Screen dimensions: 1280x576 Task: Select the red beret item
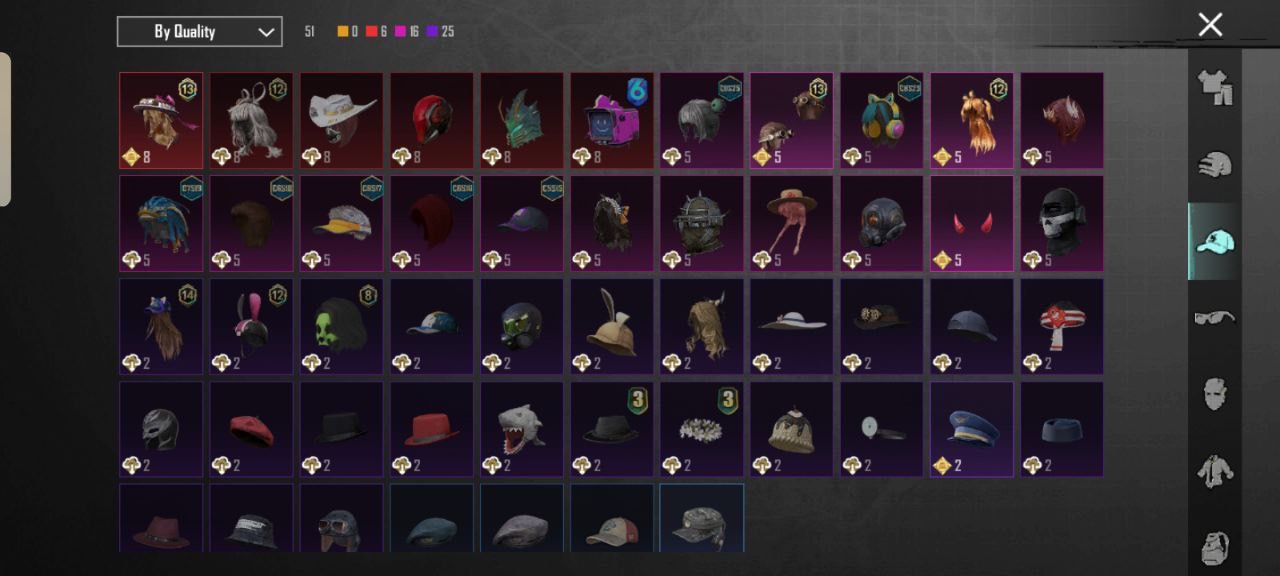pyautogui.click(x=251, y=429)
